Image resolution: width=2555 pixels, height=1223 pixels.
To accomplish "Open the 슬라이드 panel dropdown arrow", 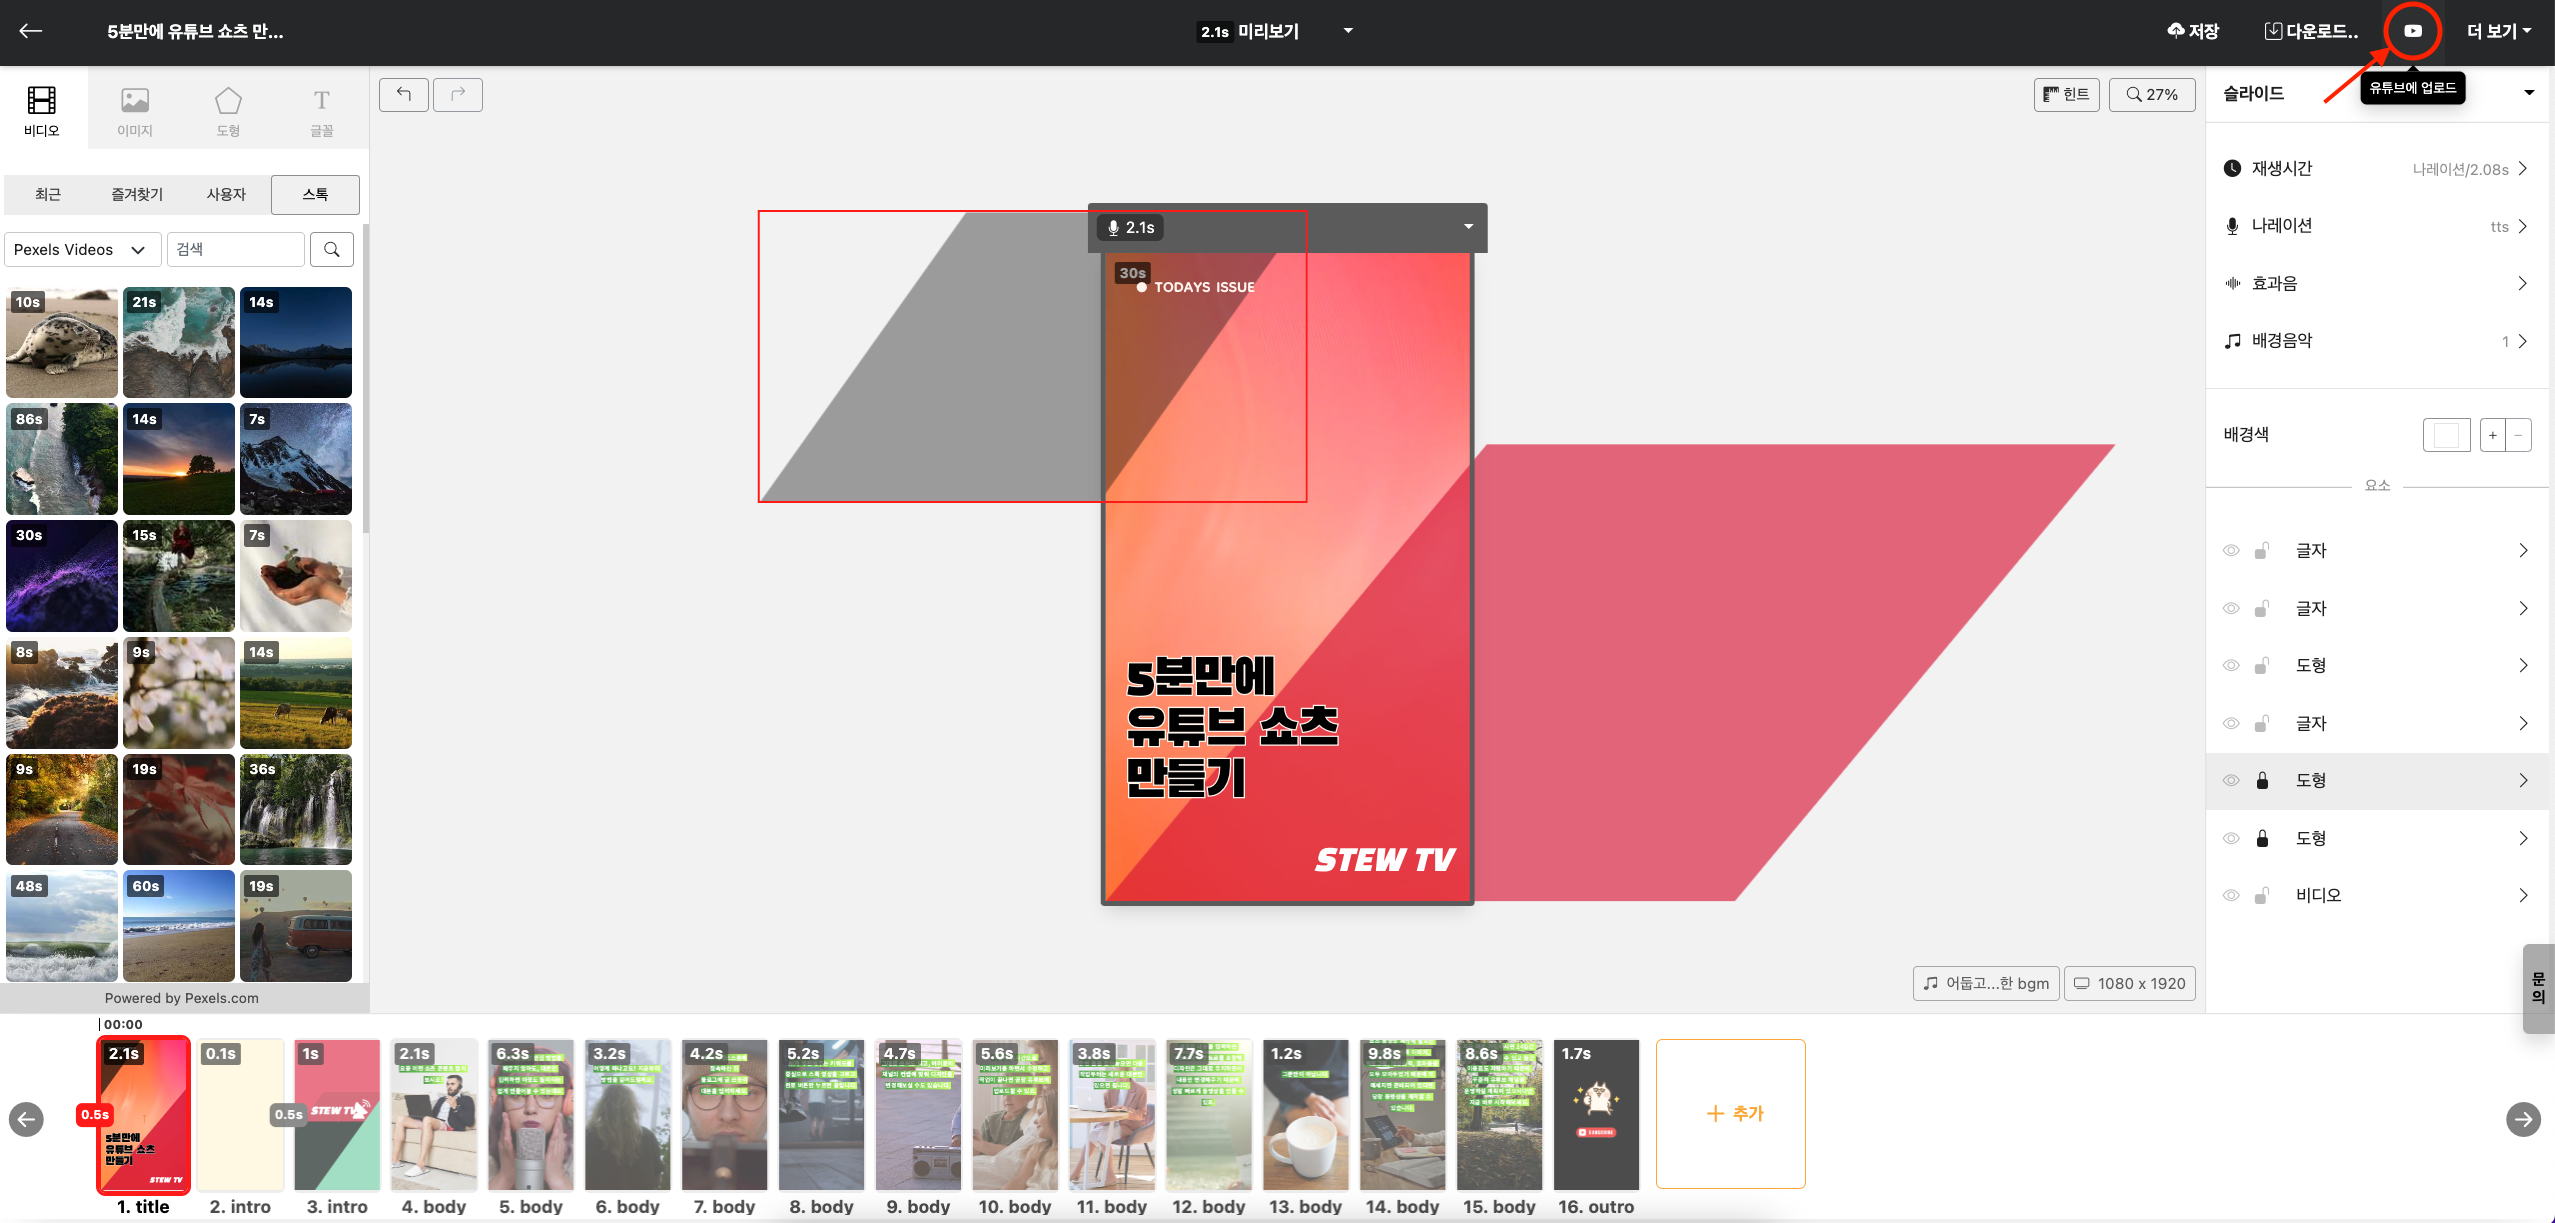I will click(2529, 93).
